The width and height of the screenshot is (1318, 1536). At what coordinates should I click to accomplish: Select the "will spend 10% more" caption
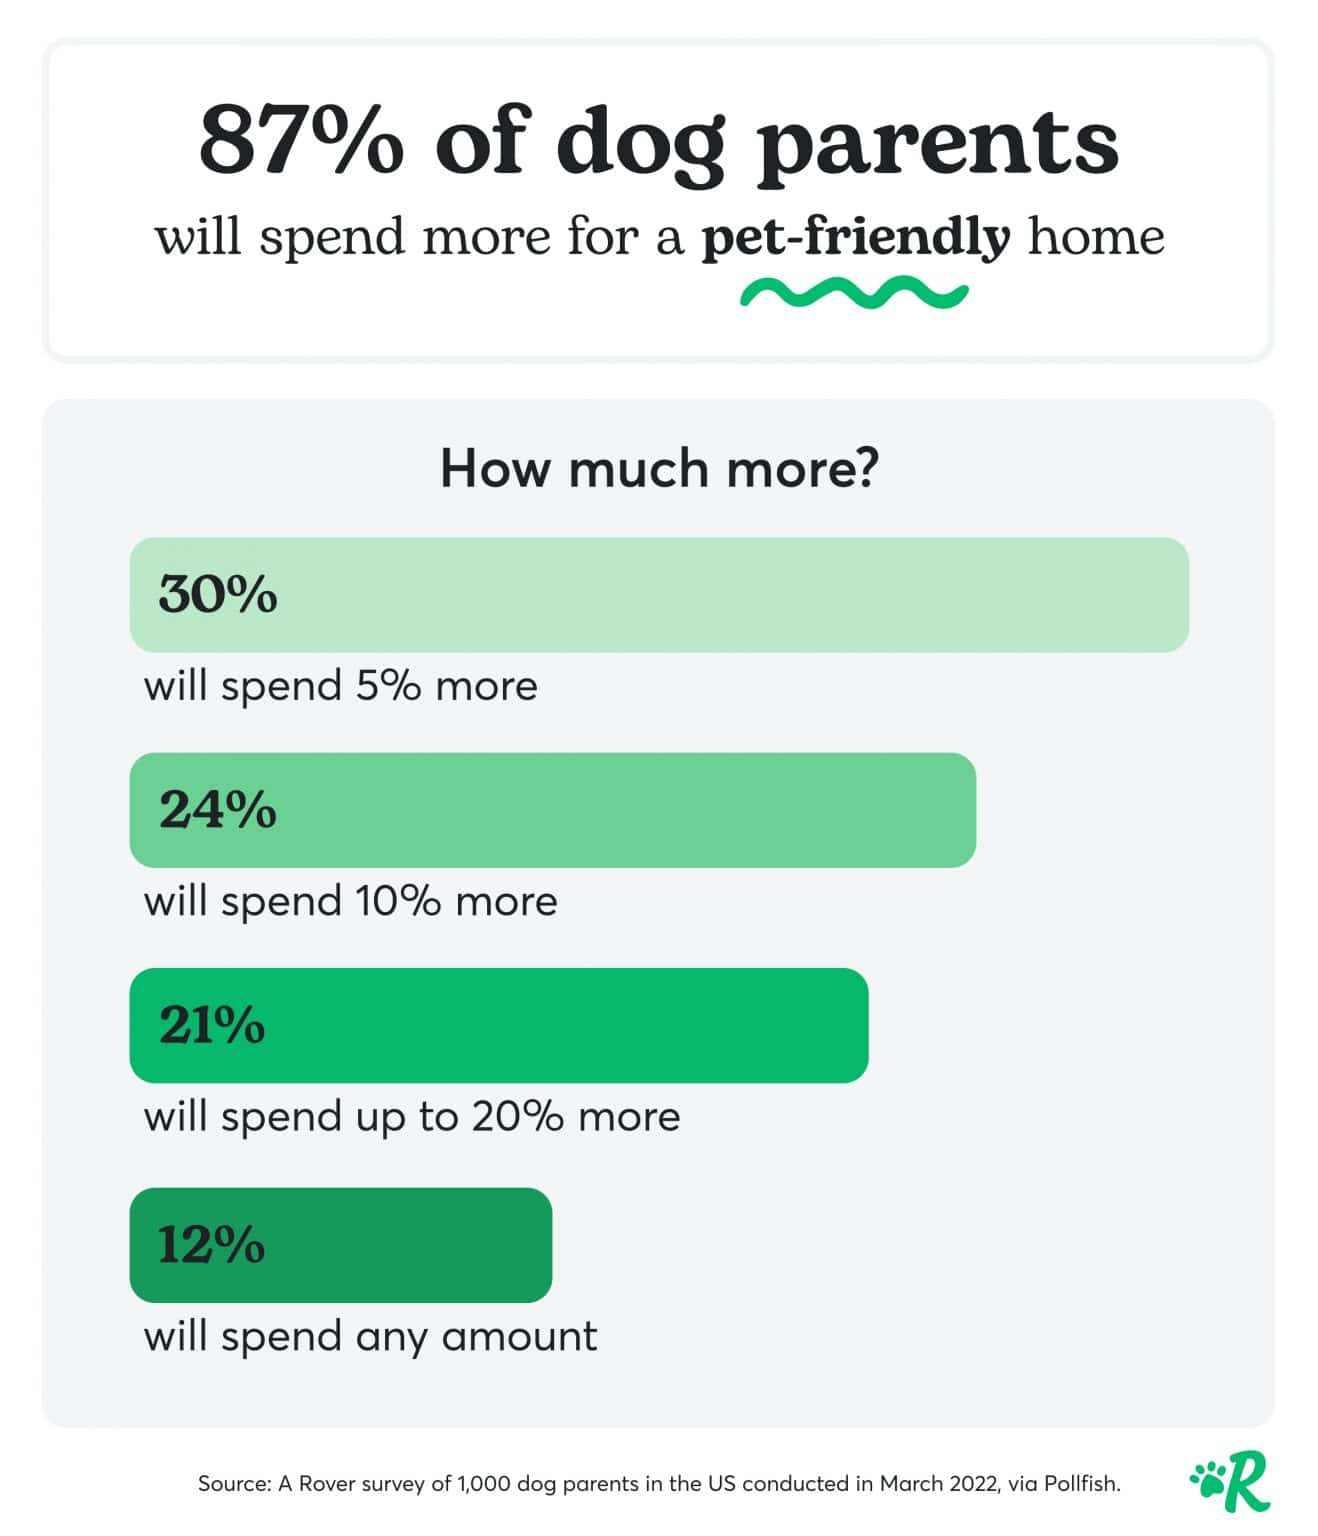[351, 901]
